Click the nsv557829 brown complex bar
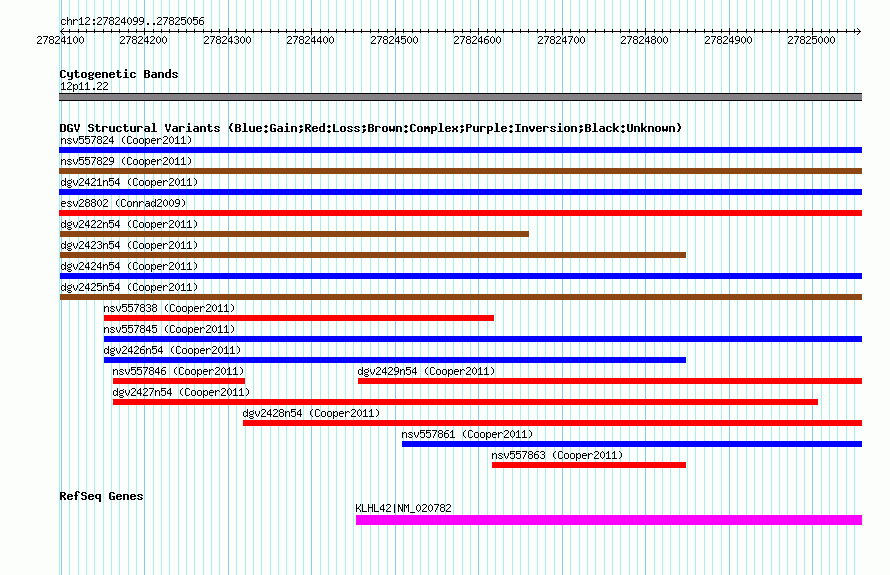Screen dimensions: 890x575 pyautogui.click(x=460, y=171)
